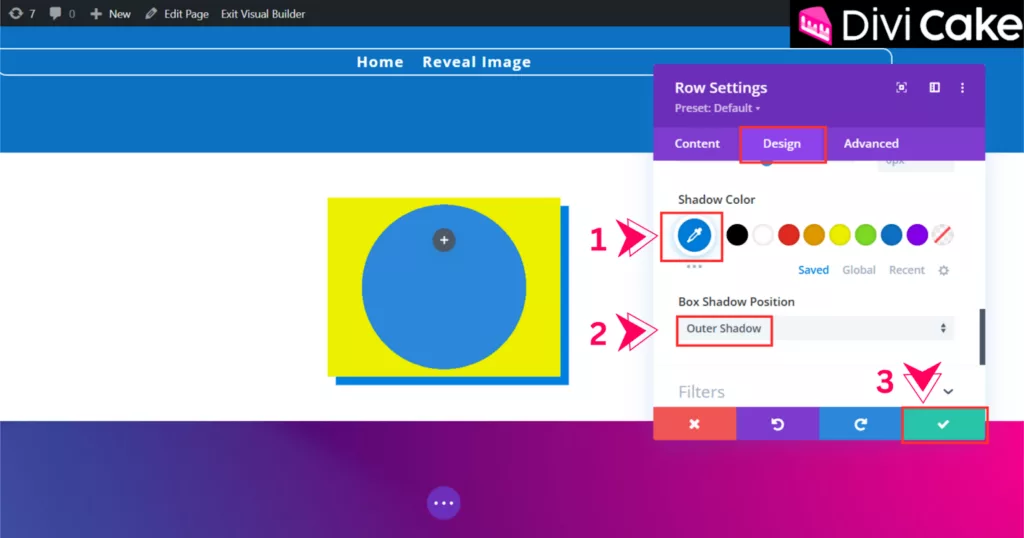Open the Preset: Default dropdown

tap(717, 108)
